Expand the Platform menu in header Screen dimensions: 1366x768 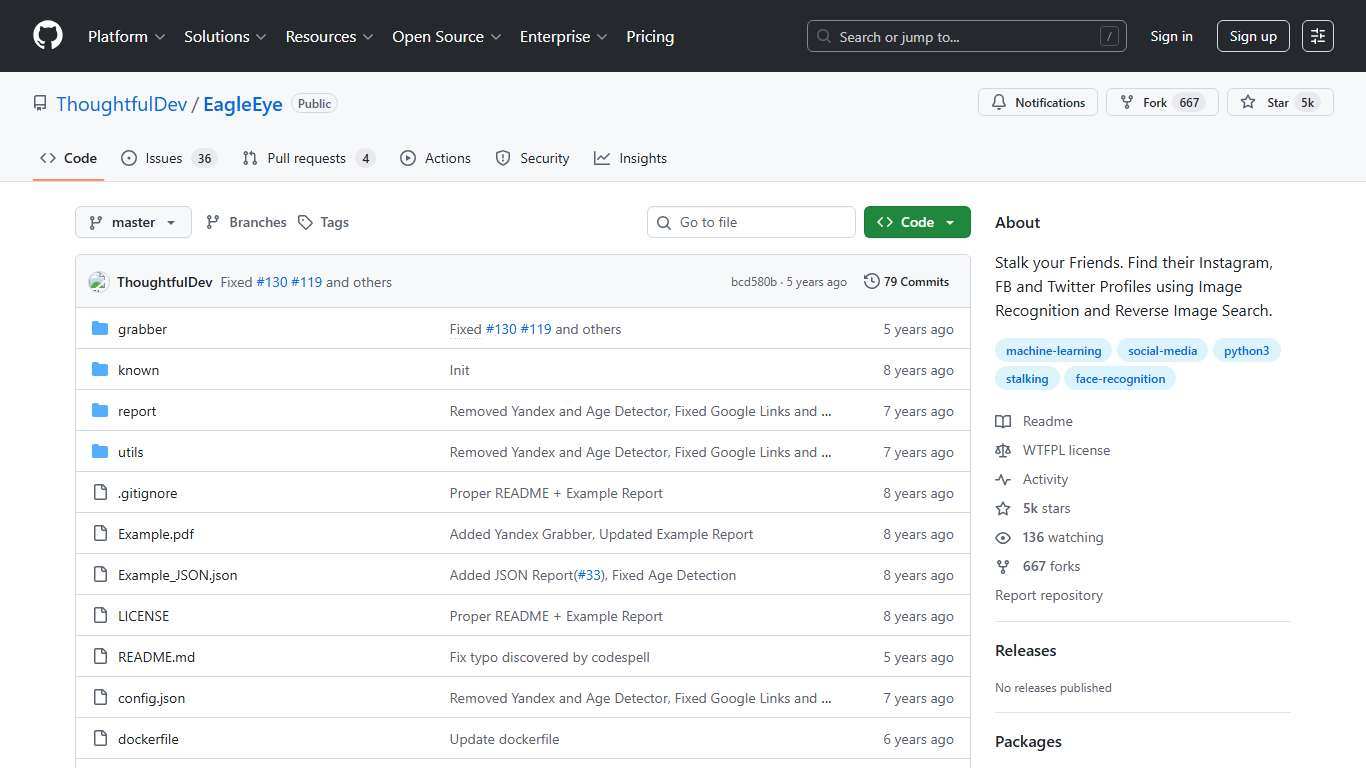[126, 36]
